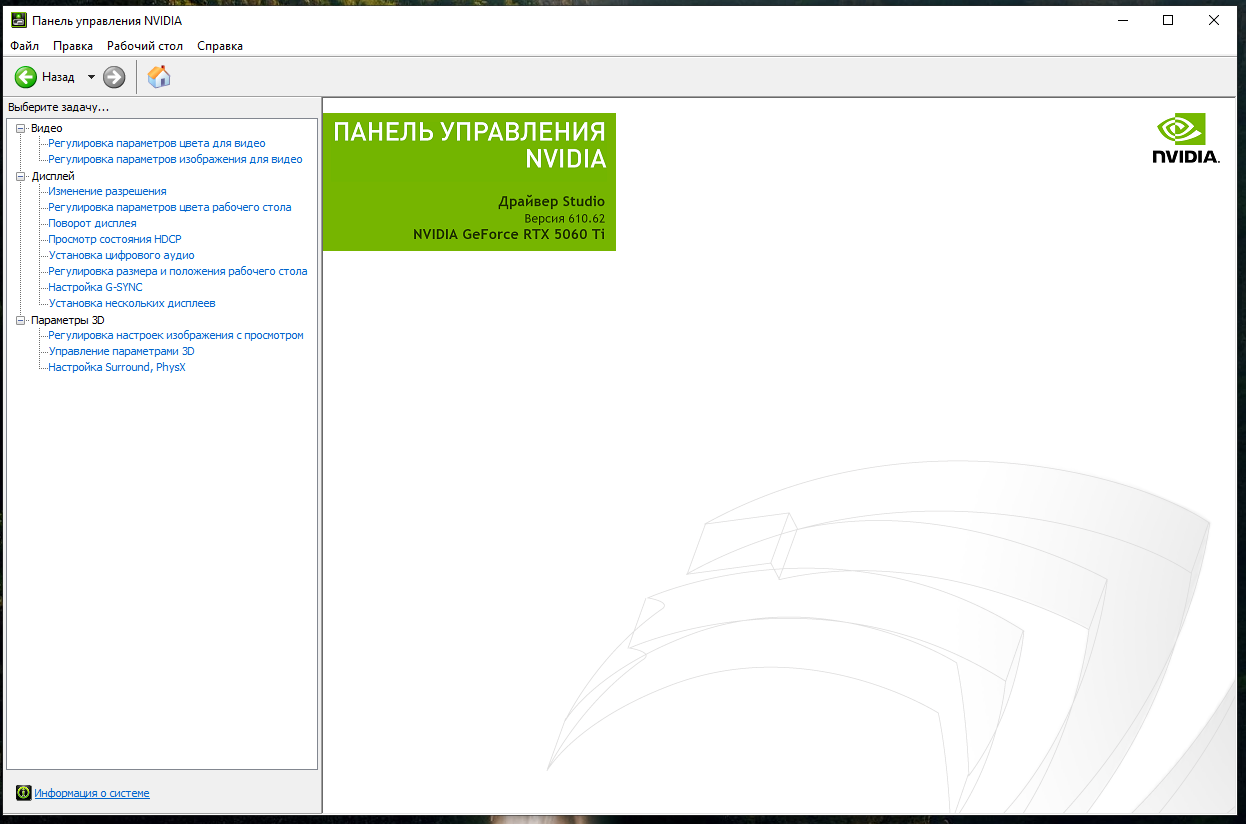
Task: Select the Видео category label
Action: click(46, 128)
